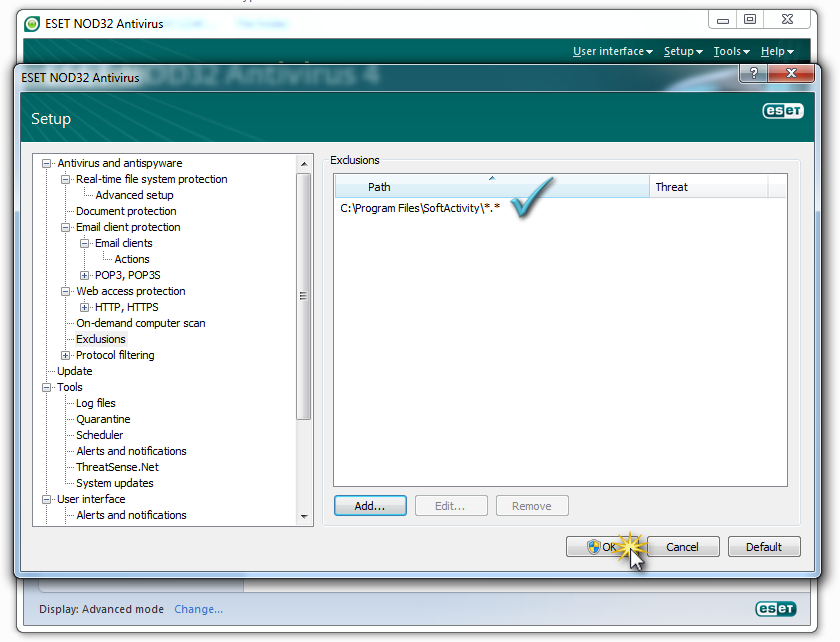Click the tree scrollbar down arrow

tap(304, 517)
